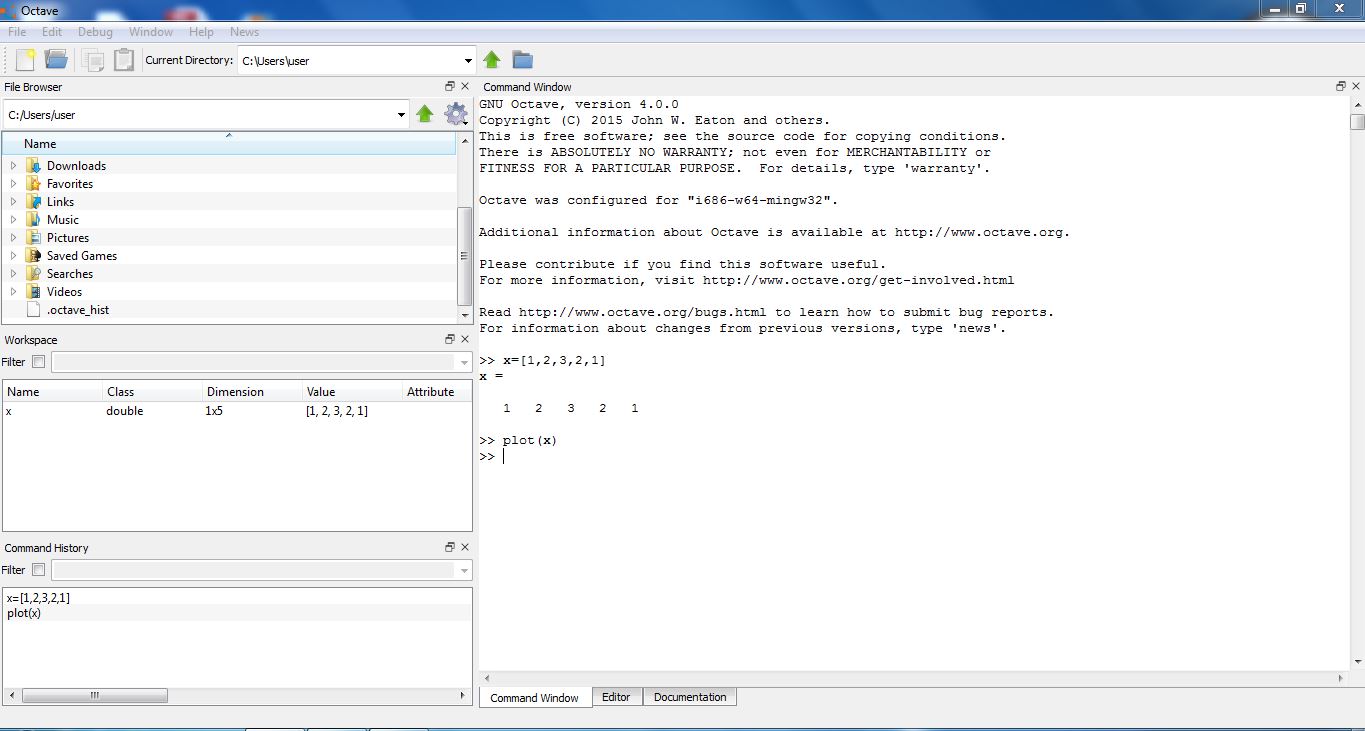The height and width of the screenshot is (731, 1365).
Task: Select plot(x) in Command History
Action: pyautogui.click(x=24, y=613)
